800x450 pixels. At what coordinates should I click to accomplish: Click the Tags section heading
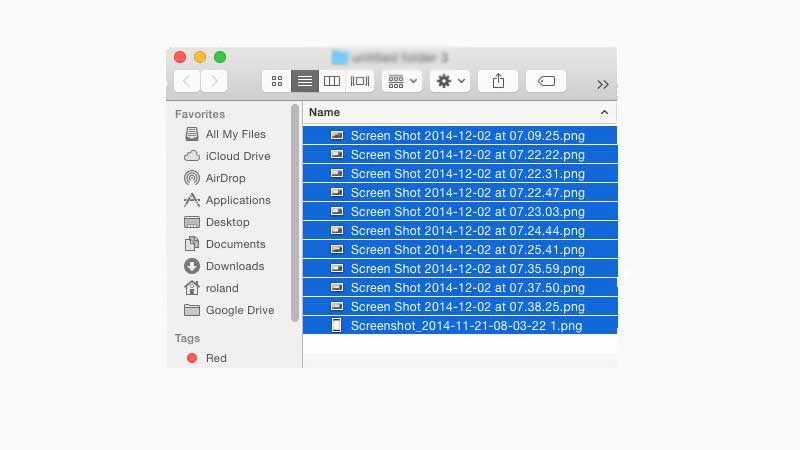coord(187,338)
